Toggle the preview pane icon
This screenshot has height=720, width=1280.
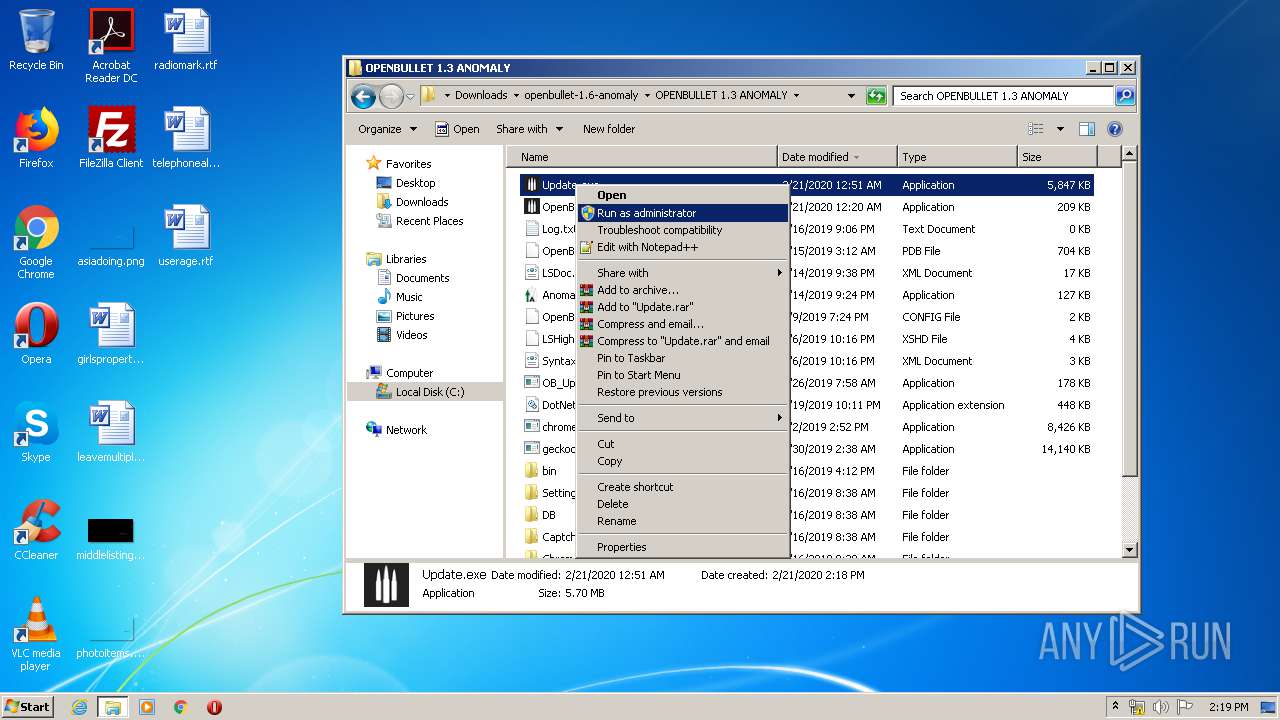[x=1087, y=129]
